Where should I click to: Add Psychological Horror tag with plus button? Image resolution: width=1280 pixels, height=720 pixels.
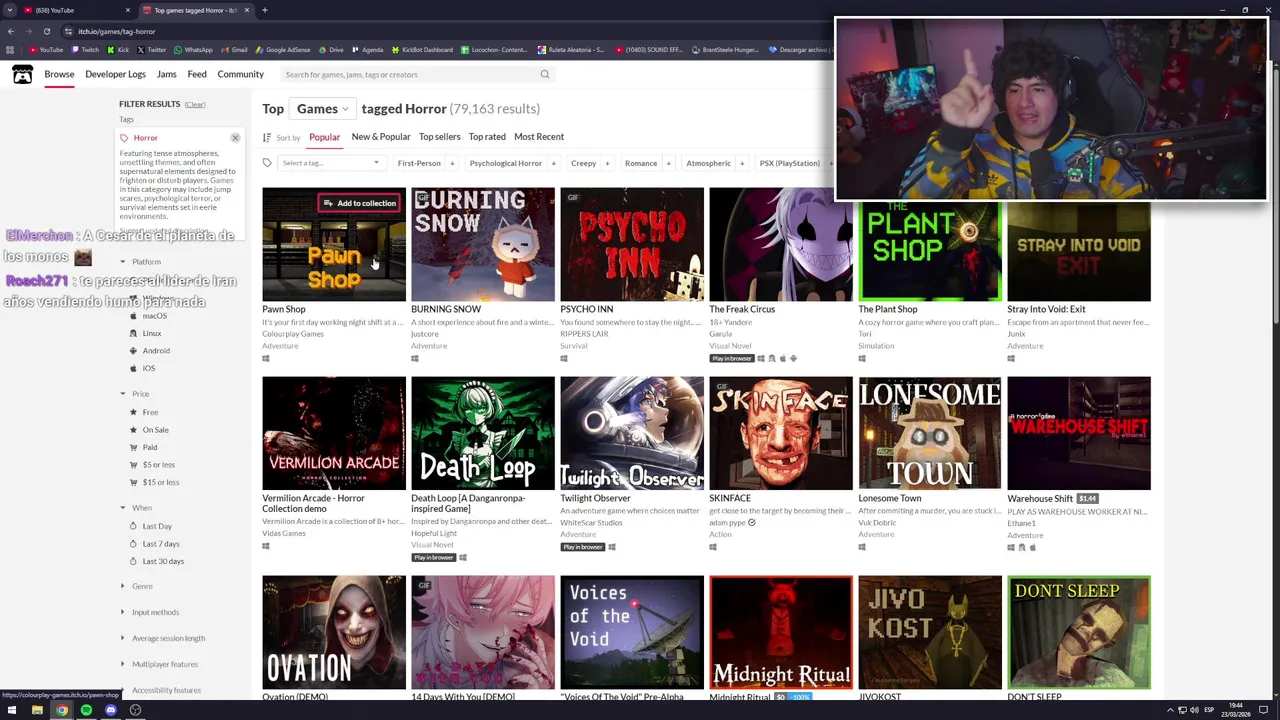coord(553,163)
